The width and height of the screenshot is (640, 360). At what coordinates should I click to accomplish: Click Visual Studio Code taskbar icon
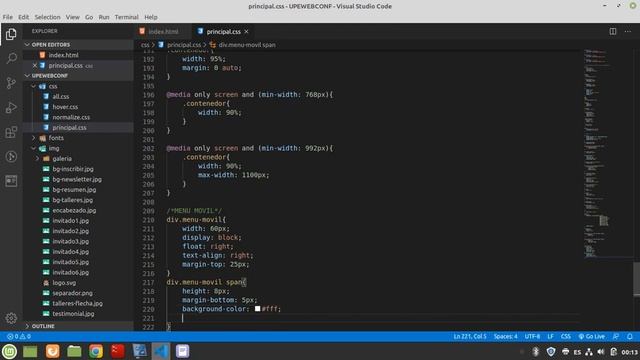coord(161,351)
